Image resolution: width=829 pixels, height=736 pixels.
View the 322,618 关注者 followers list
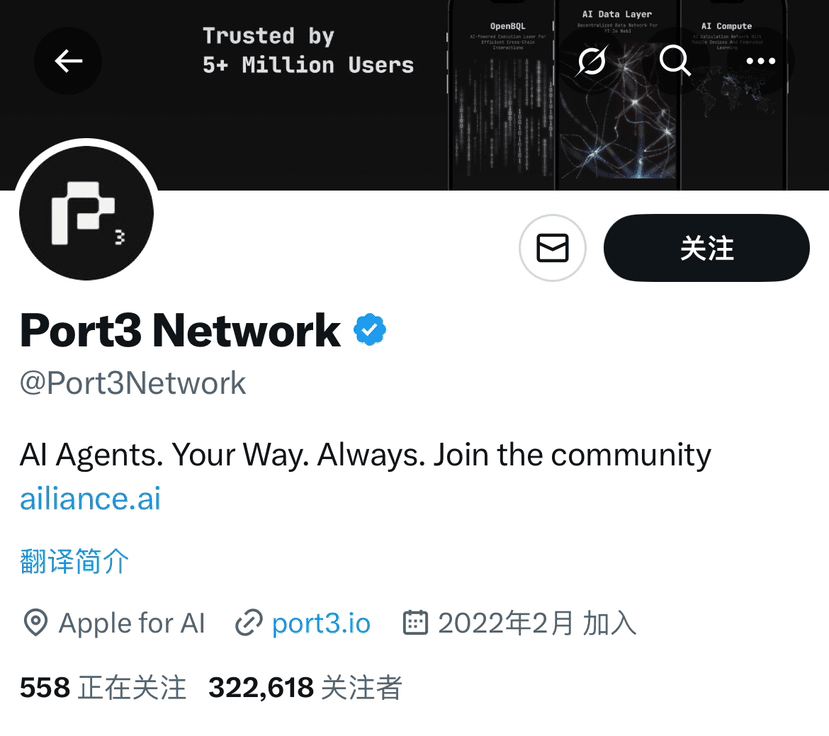tap(305, 687)
